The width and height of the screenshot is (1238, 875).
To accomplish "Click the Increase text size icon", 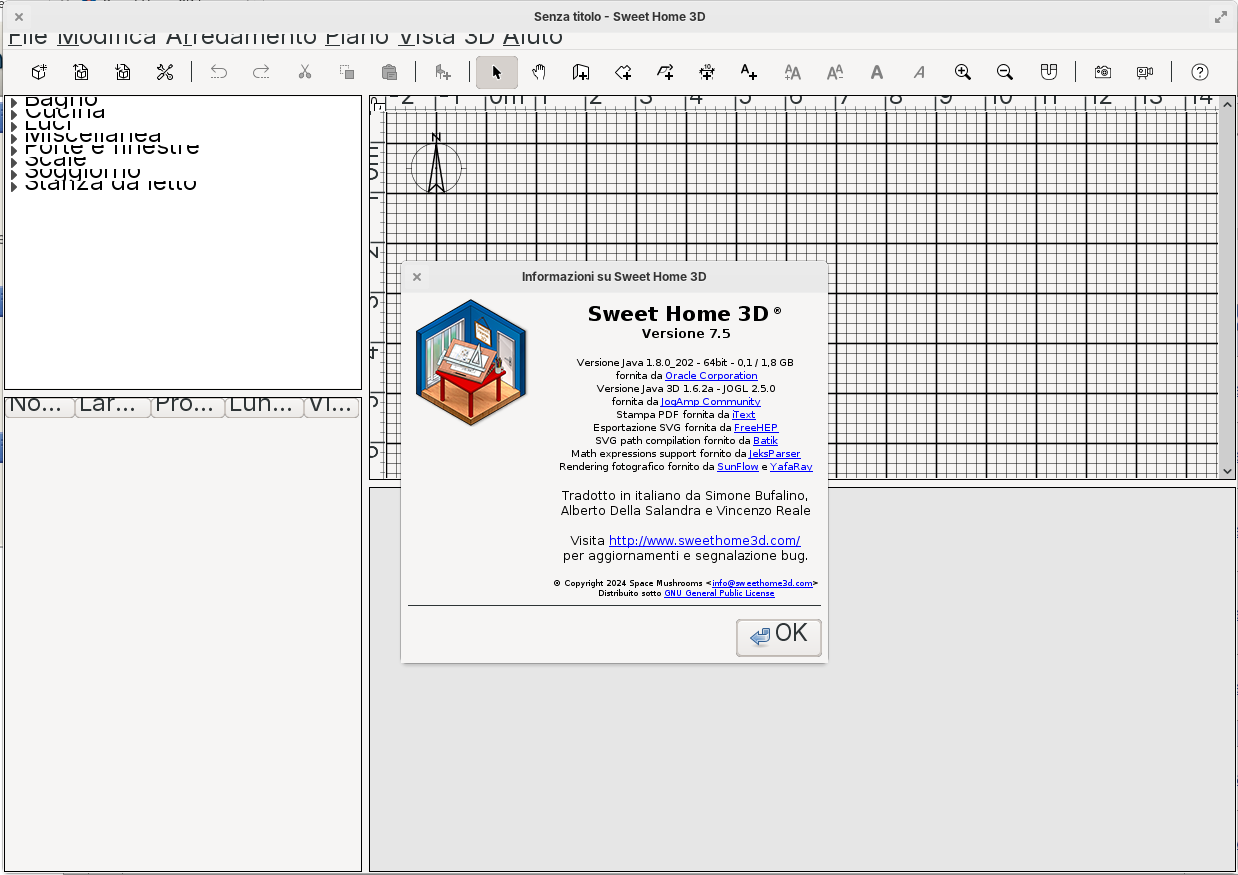I will click(793, 72).
